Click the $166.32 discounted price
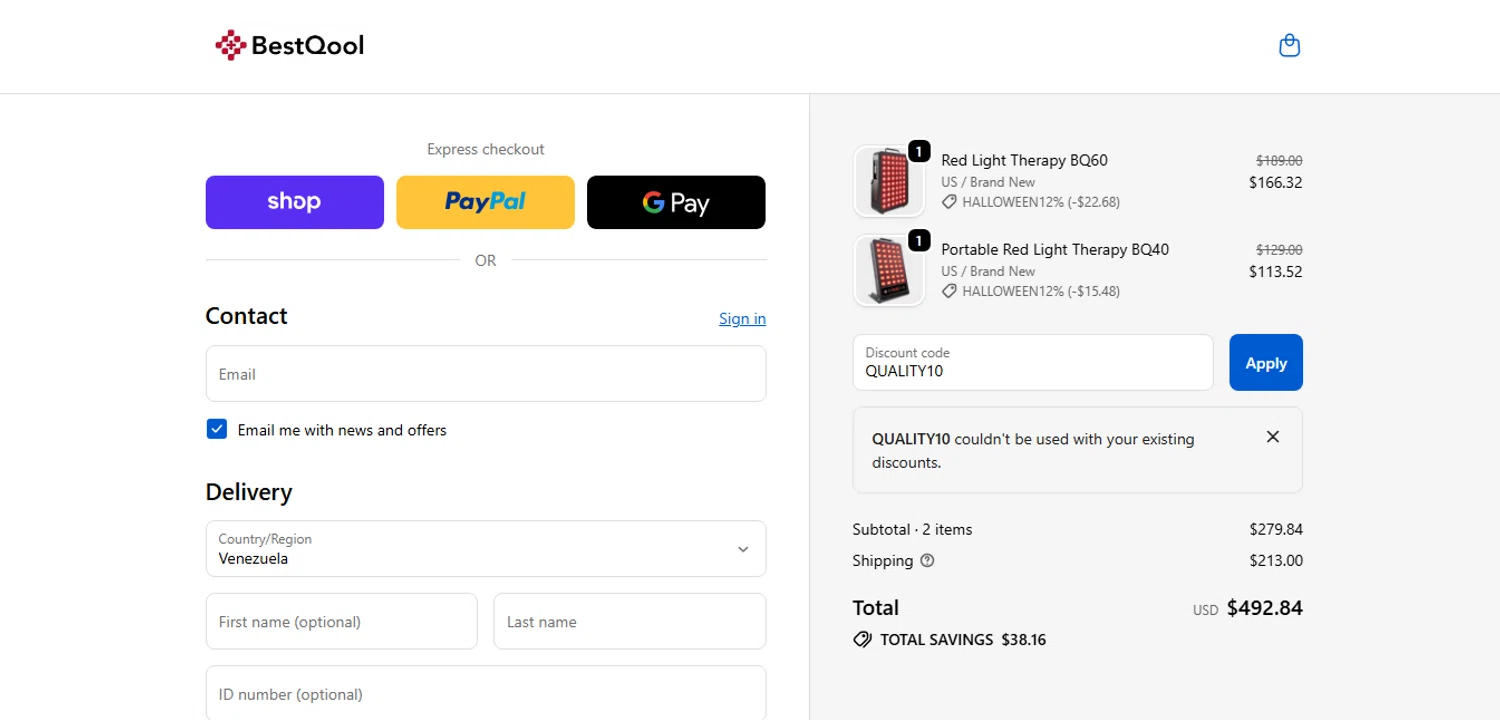Viewport: 1500px width, 720px height. click(1276, 183)
